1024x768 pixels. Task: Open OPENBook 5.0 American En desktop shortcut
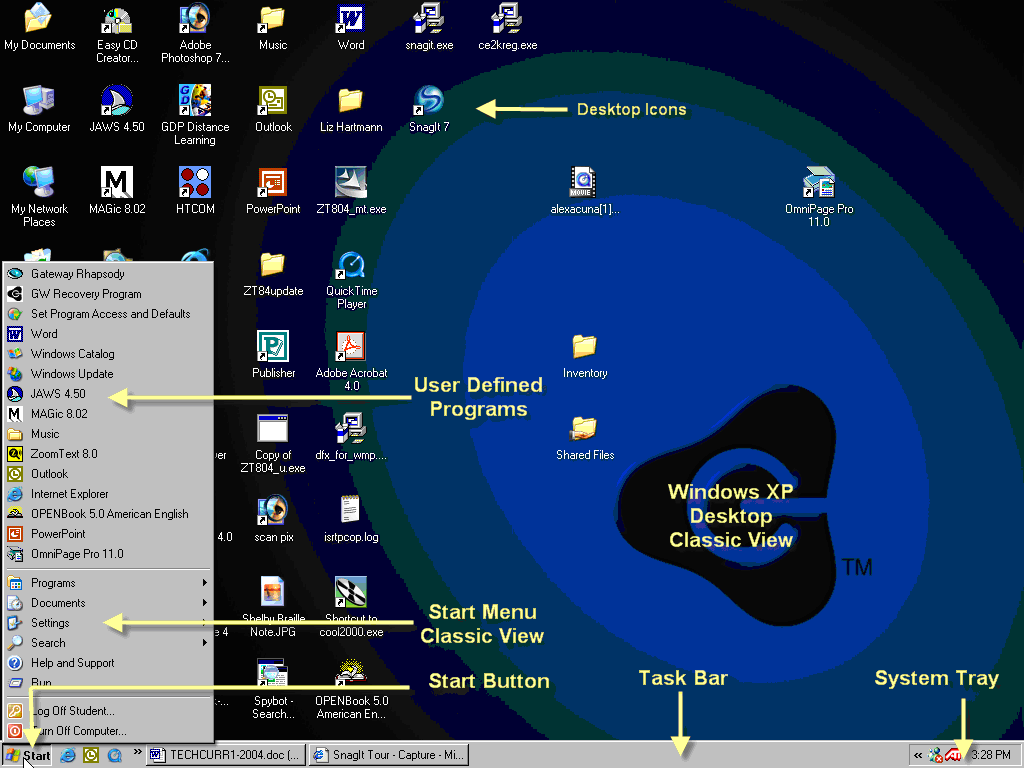pyautogui.click(x=351, y=690)
